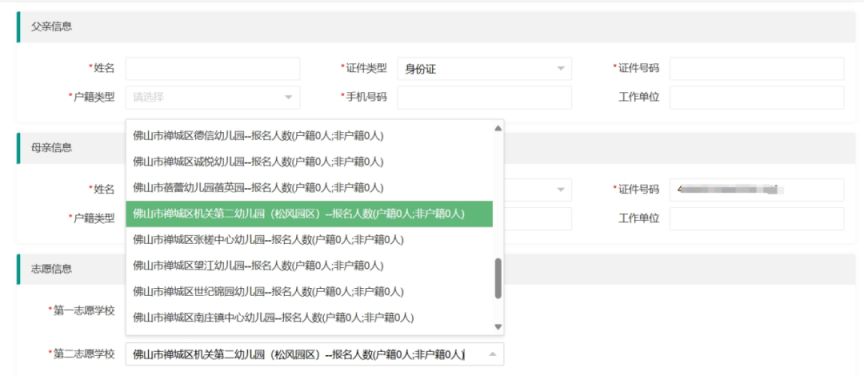Image resolution: width=864 pixels, height=376 pixels.
Task: Click the father's 证件号码 input field
Action: [757, 69]
